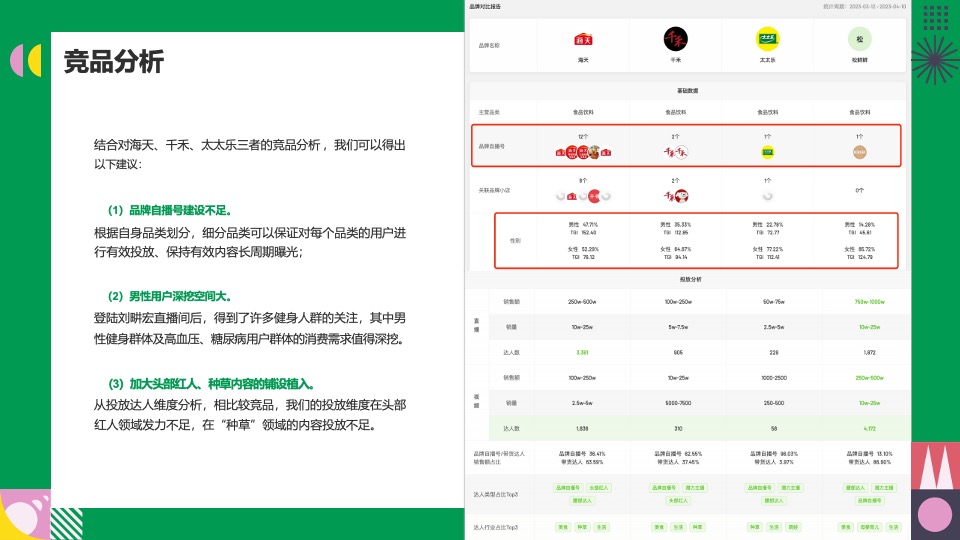Click the 千禾 black circular brand logo
This screenshot has width=960, height=540.
[x=675, y=39]
